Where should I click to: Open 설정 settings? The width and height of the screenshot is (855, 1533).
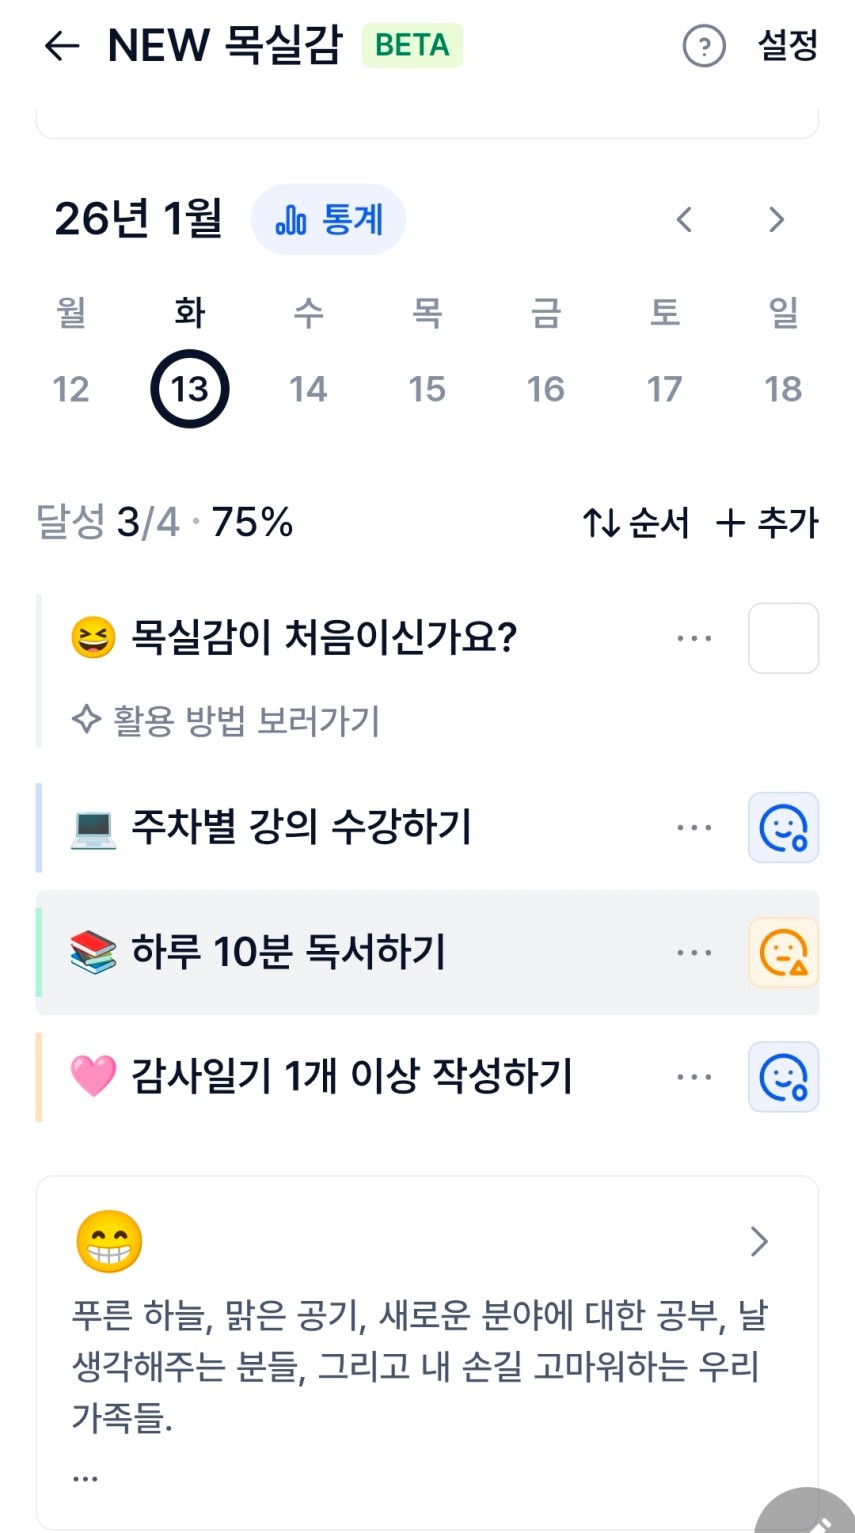click(x=788, y=46)
